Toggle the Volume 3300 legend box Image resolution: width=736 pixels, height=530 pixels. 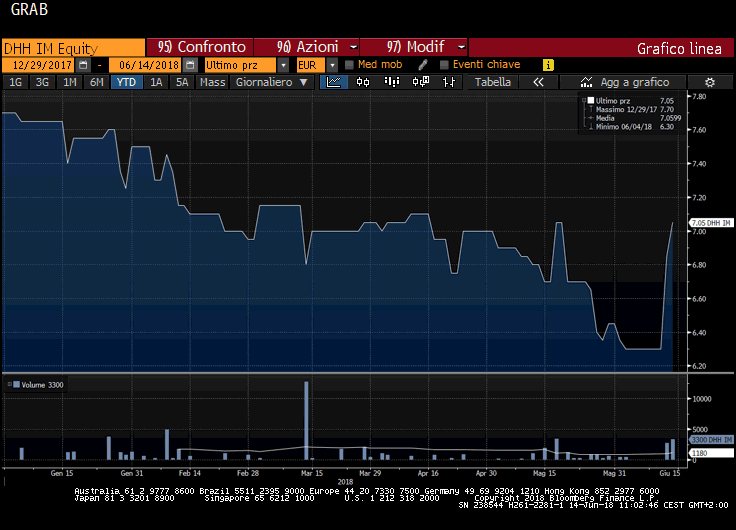coord(16,384)
